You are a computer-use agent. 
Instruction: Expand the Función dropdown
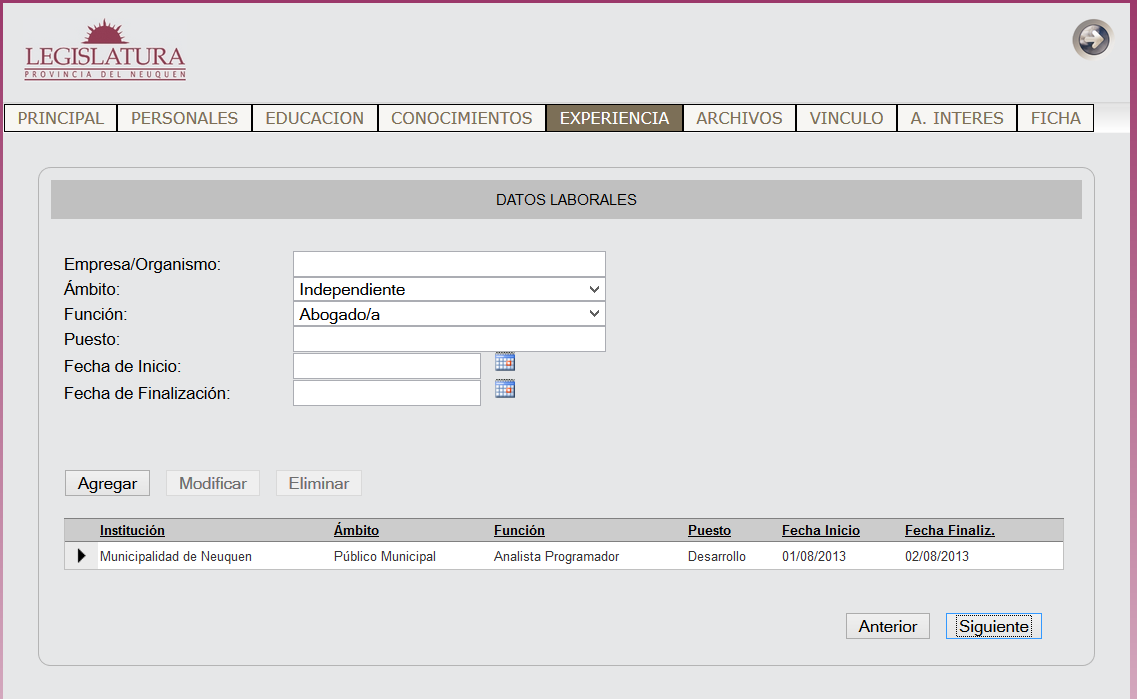pyautogui.click(x=449, y=314)
